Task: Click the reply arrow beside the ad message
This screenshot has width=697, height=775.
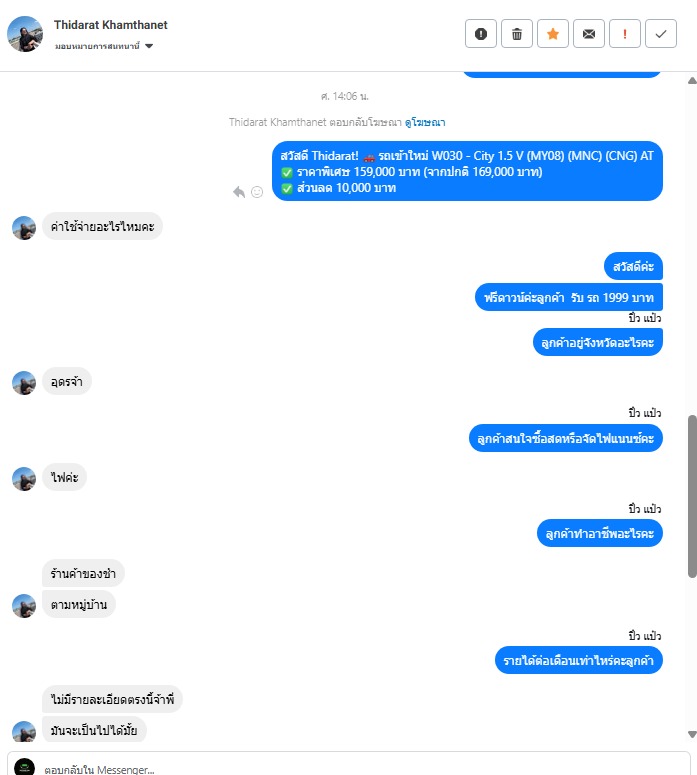Action: point(239,192)
